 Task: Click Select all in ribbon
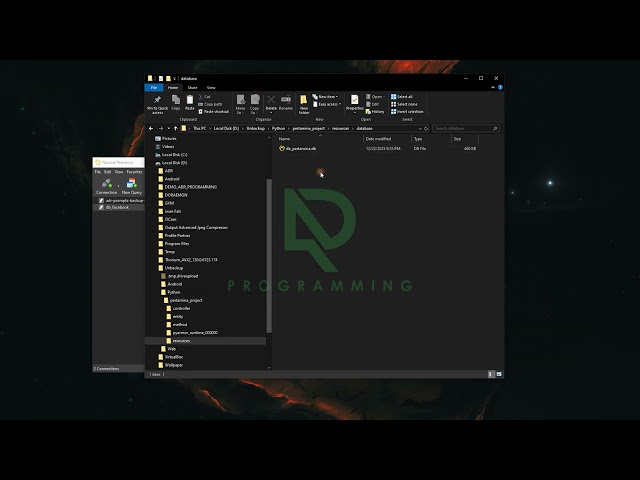point(402,97)
